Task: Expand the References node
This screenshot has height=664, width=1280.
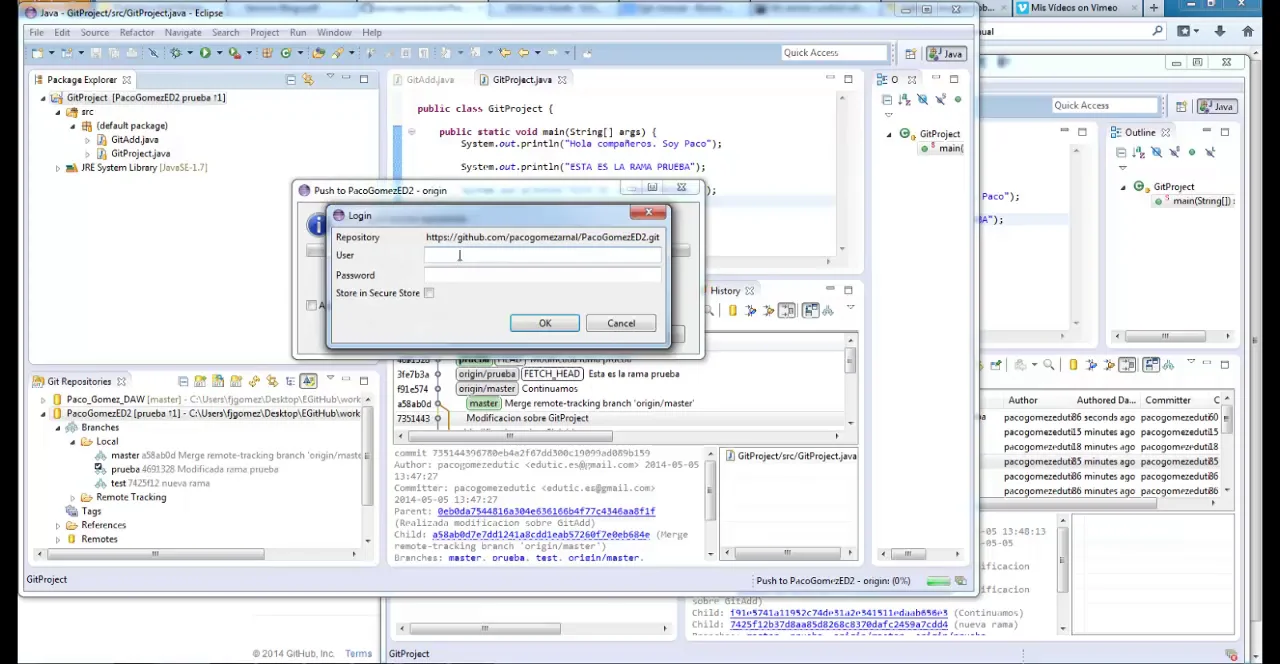Action: tap(58, 525)
